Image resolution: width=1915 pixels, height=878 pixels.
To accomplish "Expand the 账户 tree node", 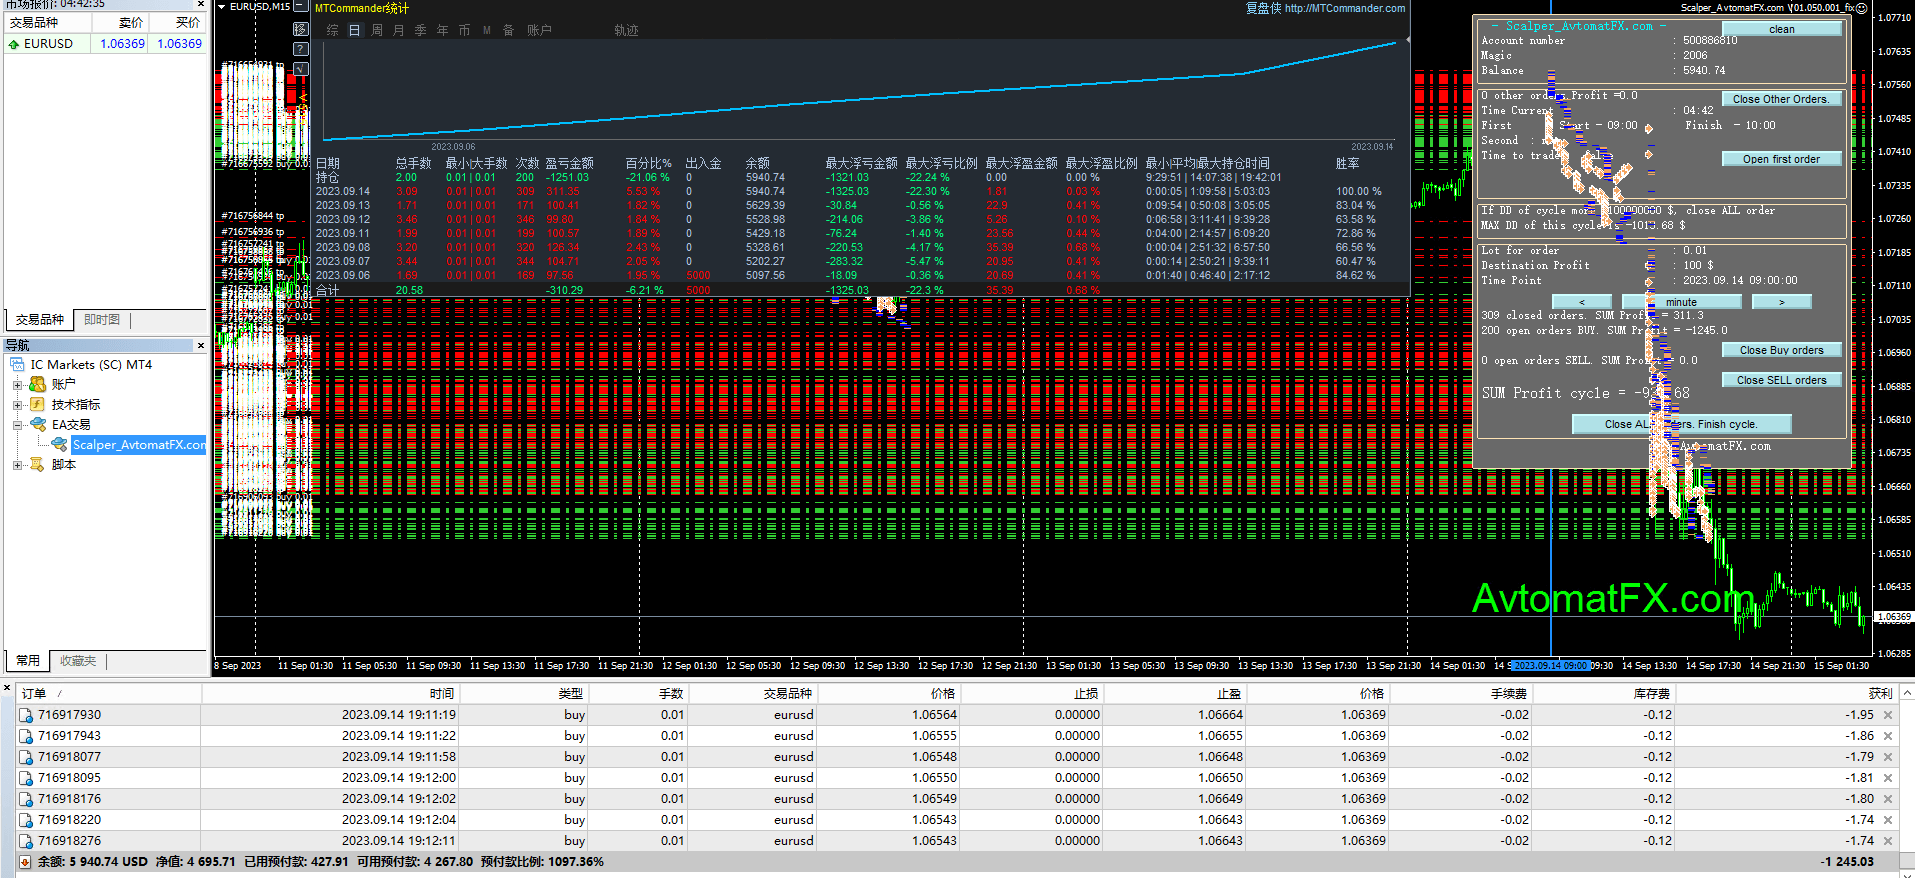I will tap(17, 385).
